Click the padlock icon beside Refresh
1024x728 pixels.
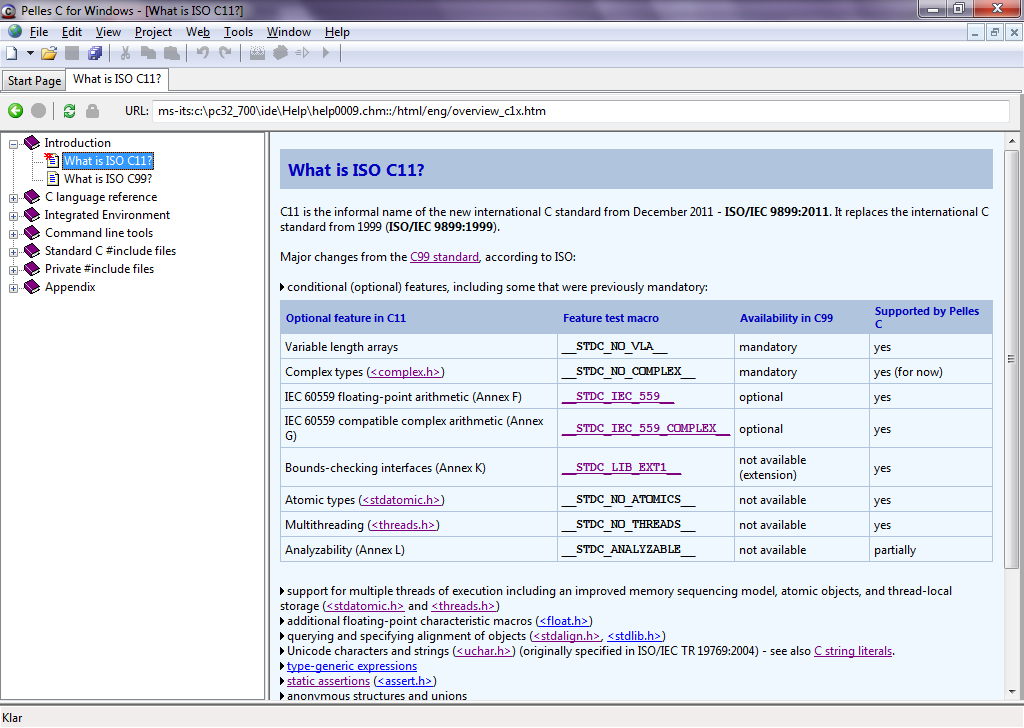[x=93, y=111]
